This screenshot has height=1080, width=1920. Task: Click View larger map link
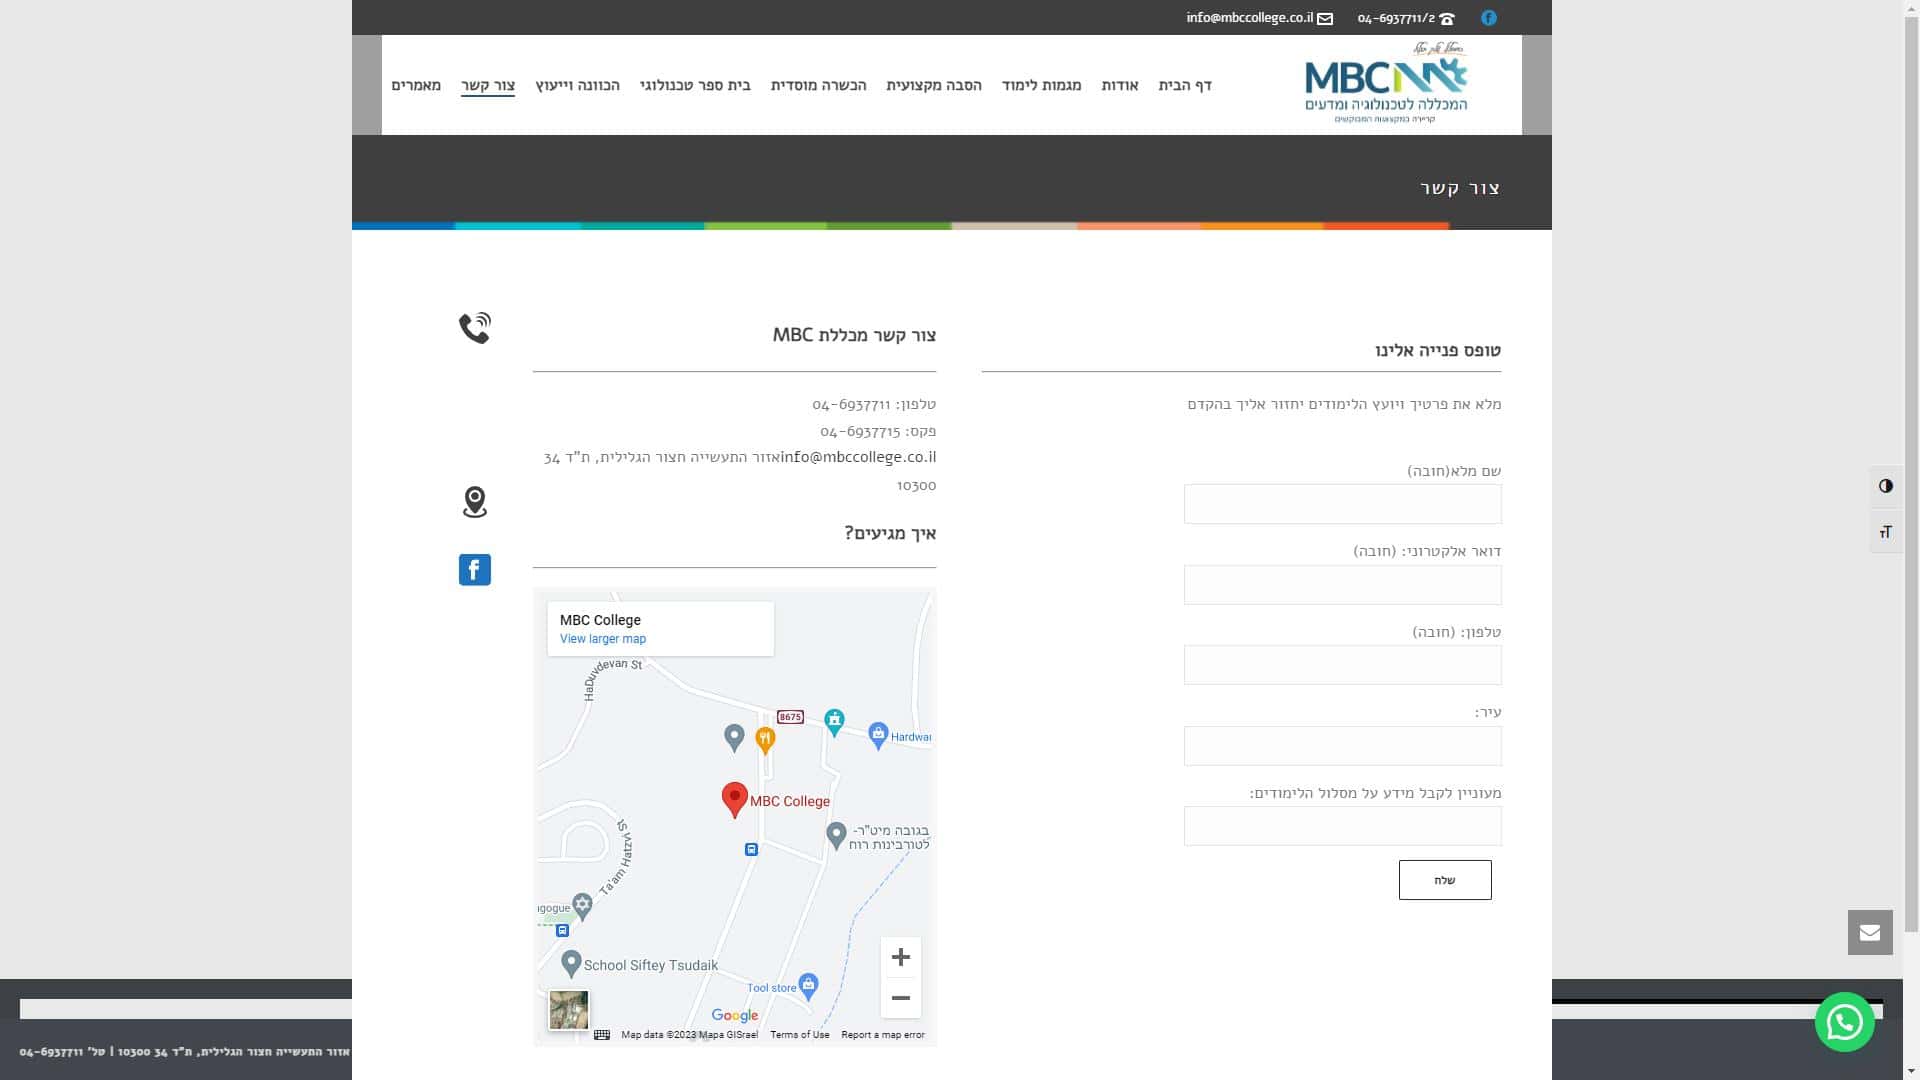[x=603, y=639]
